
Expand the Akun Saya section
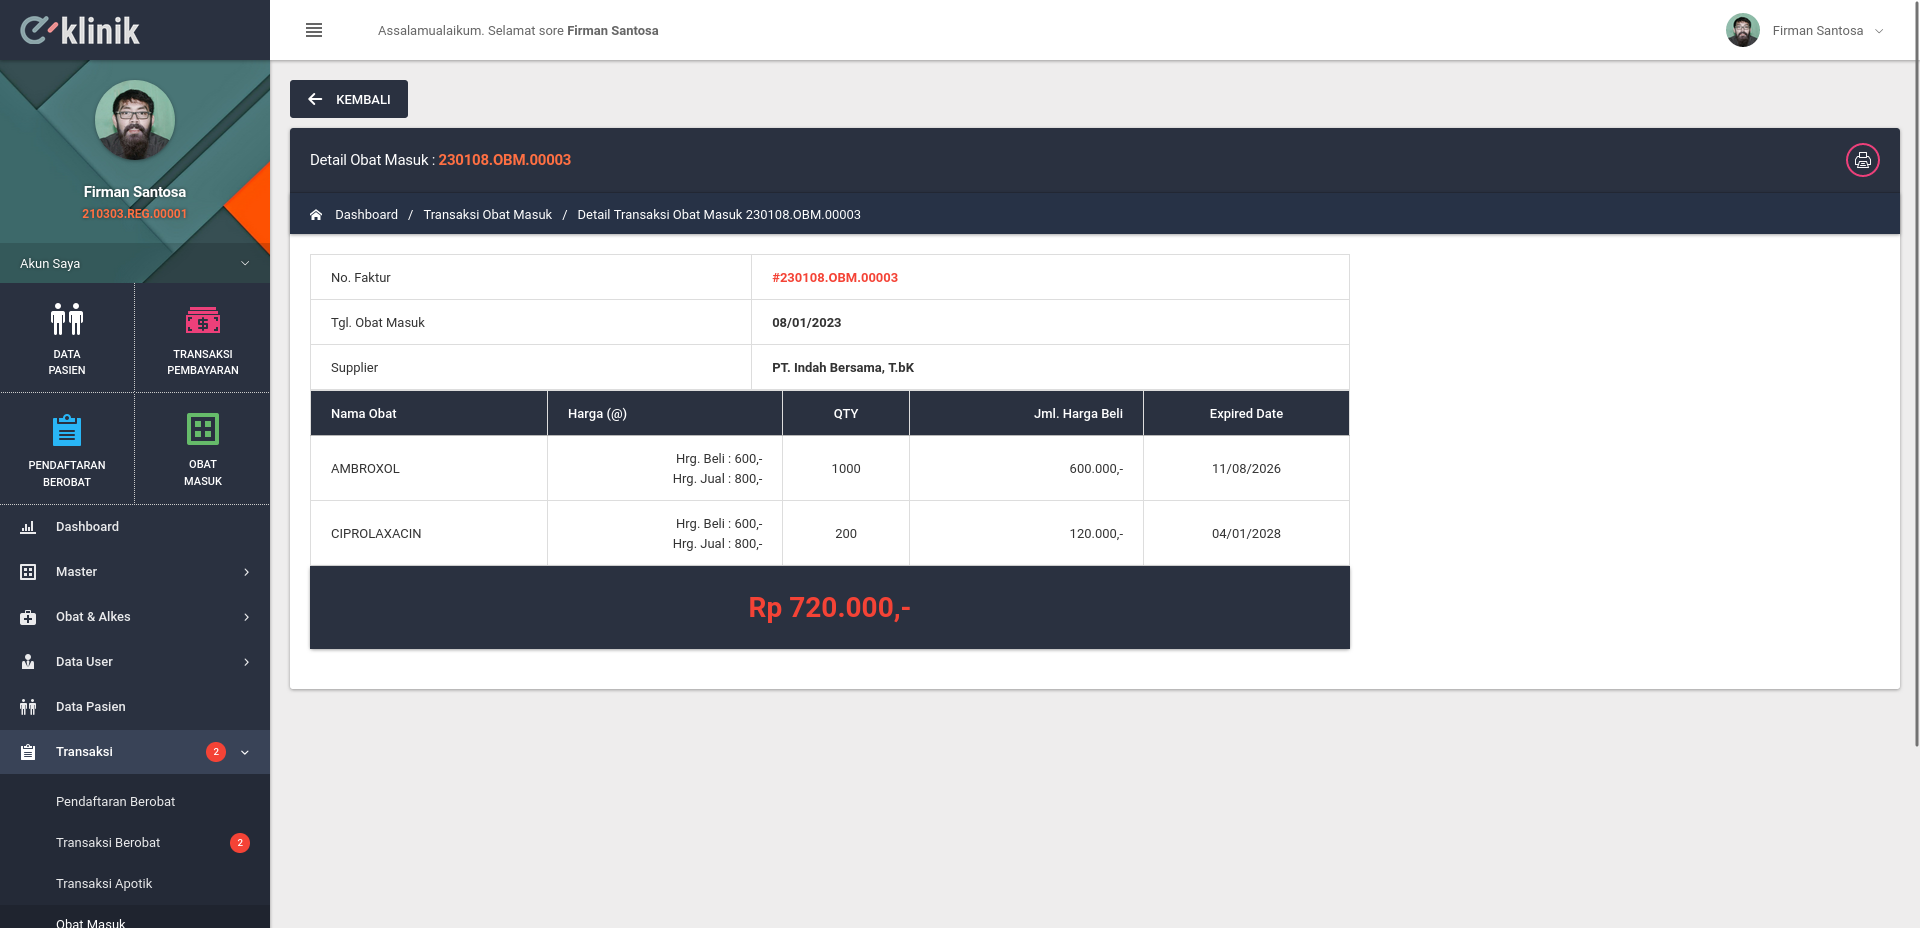135,263
